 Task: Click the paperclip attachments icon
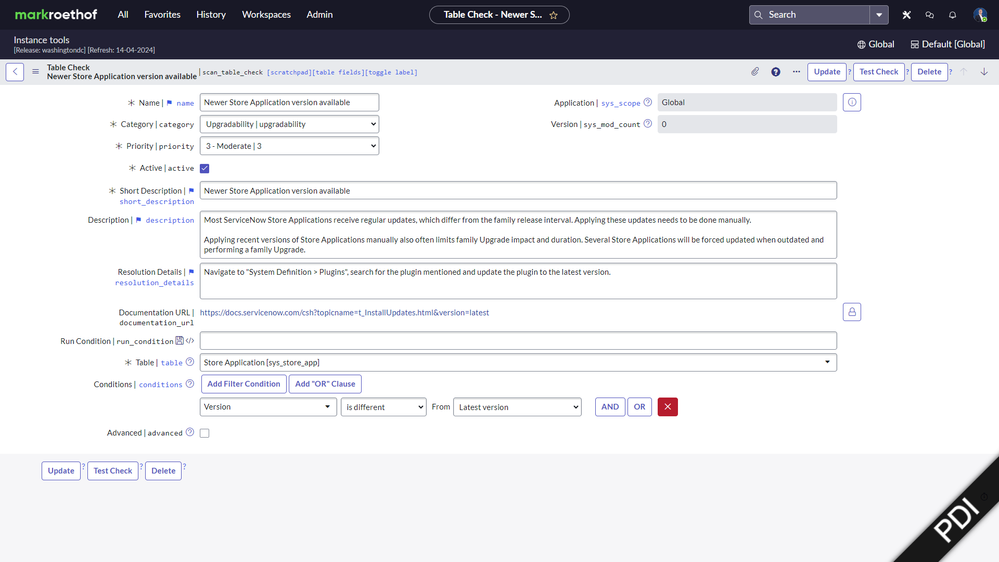pyautogui.click(x=755, y=72)
